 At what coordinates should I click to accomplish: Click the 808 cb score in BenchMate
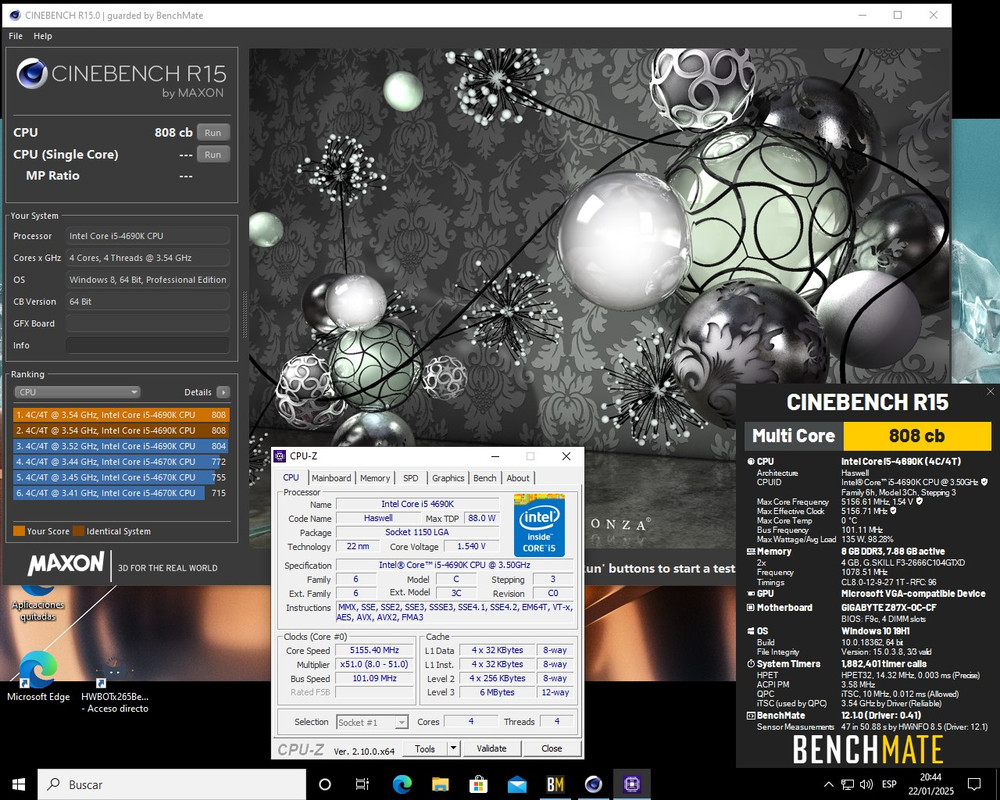coord(916,436)
